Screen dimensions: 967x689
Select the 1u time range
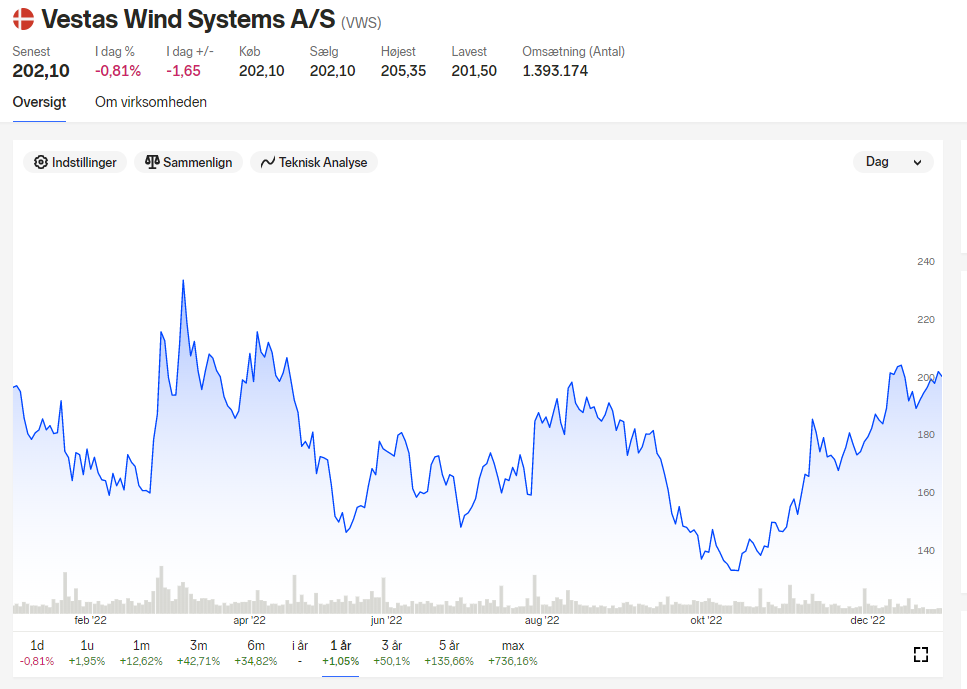click(x=87, y=653)
